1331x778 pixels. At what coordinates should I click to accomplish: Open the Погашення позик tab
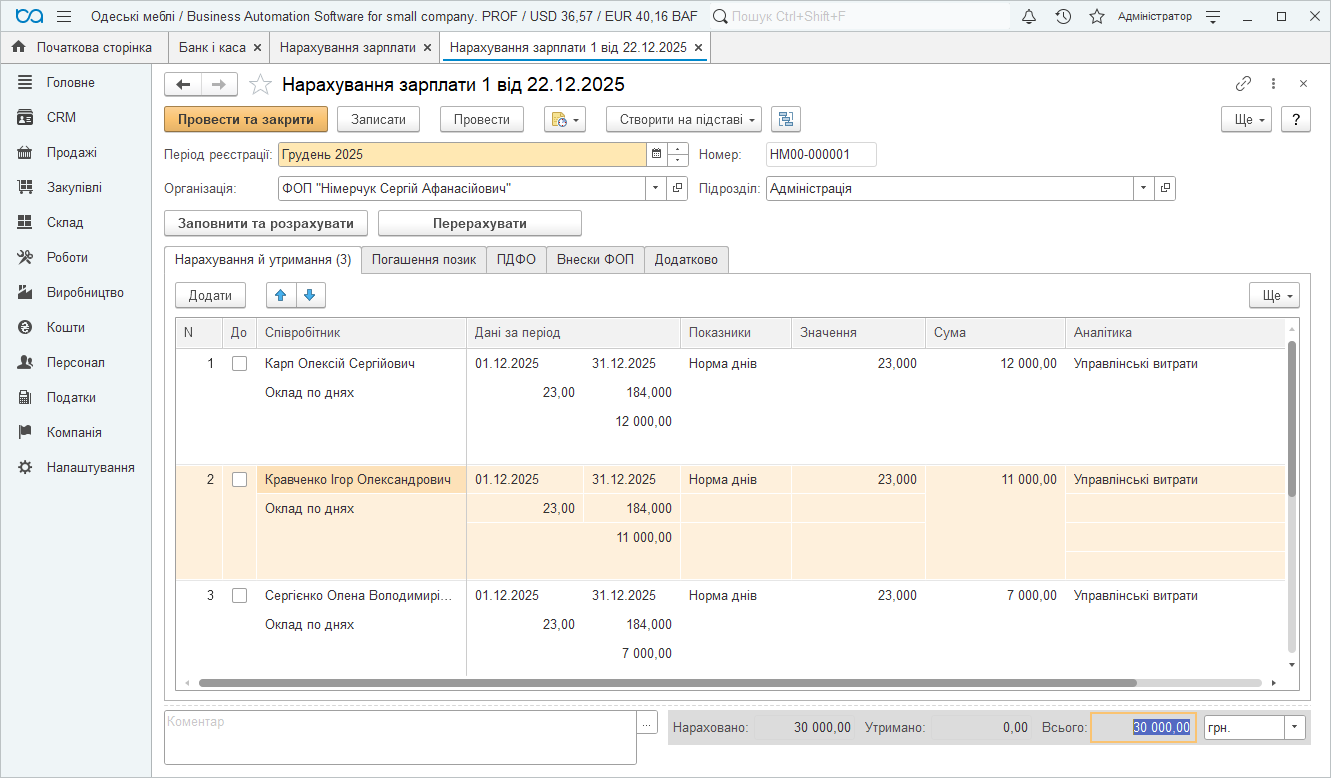pyautogui.click(x=424, y=260)
